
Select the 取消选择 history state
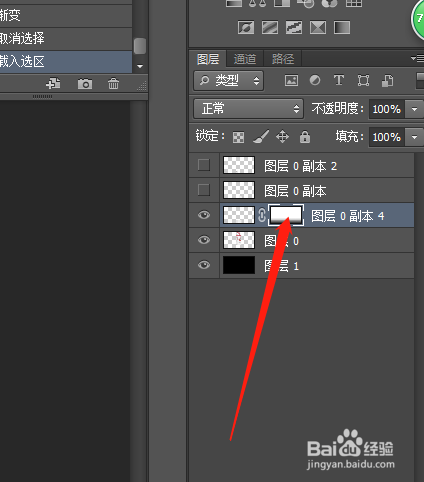tap(66, 38)
